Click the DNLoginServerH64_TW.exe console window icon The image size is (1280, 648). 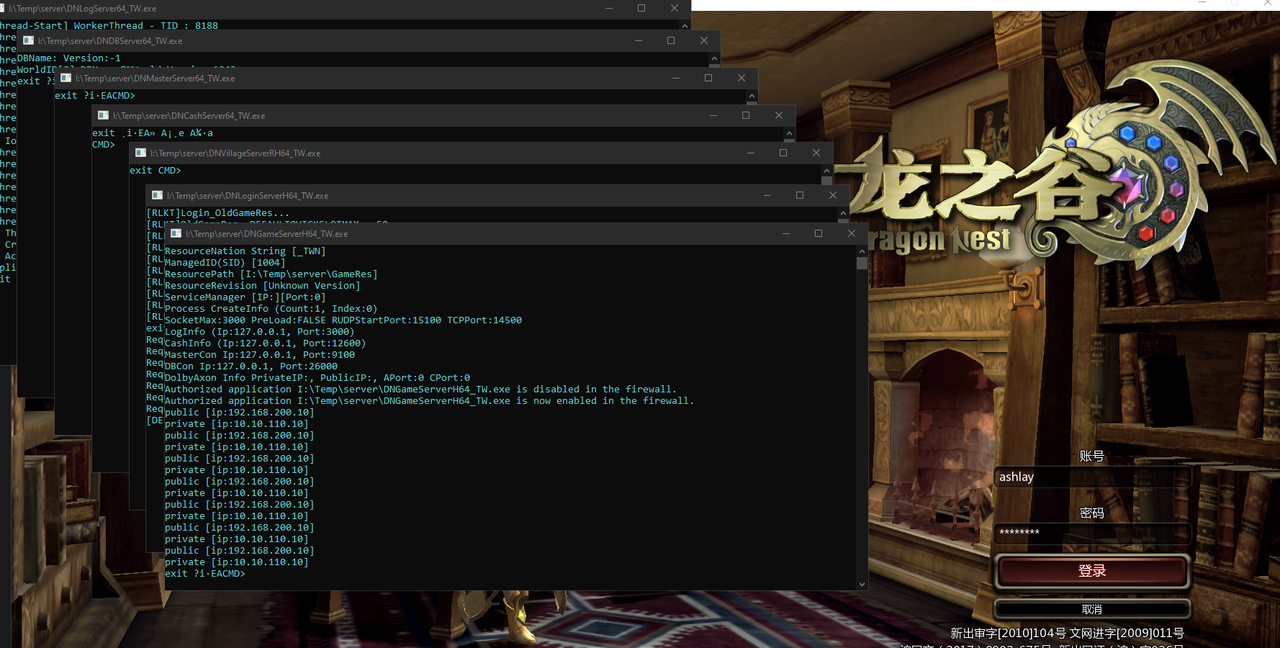tap(157, 196)
